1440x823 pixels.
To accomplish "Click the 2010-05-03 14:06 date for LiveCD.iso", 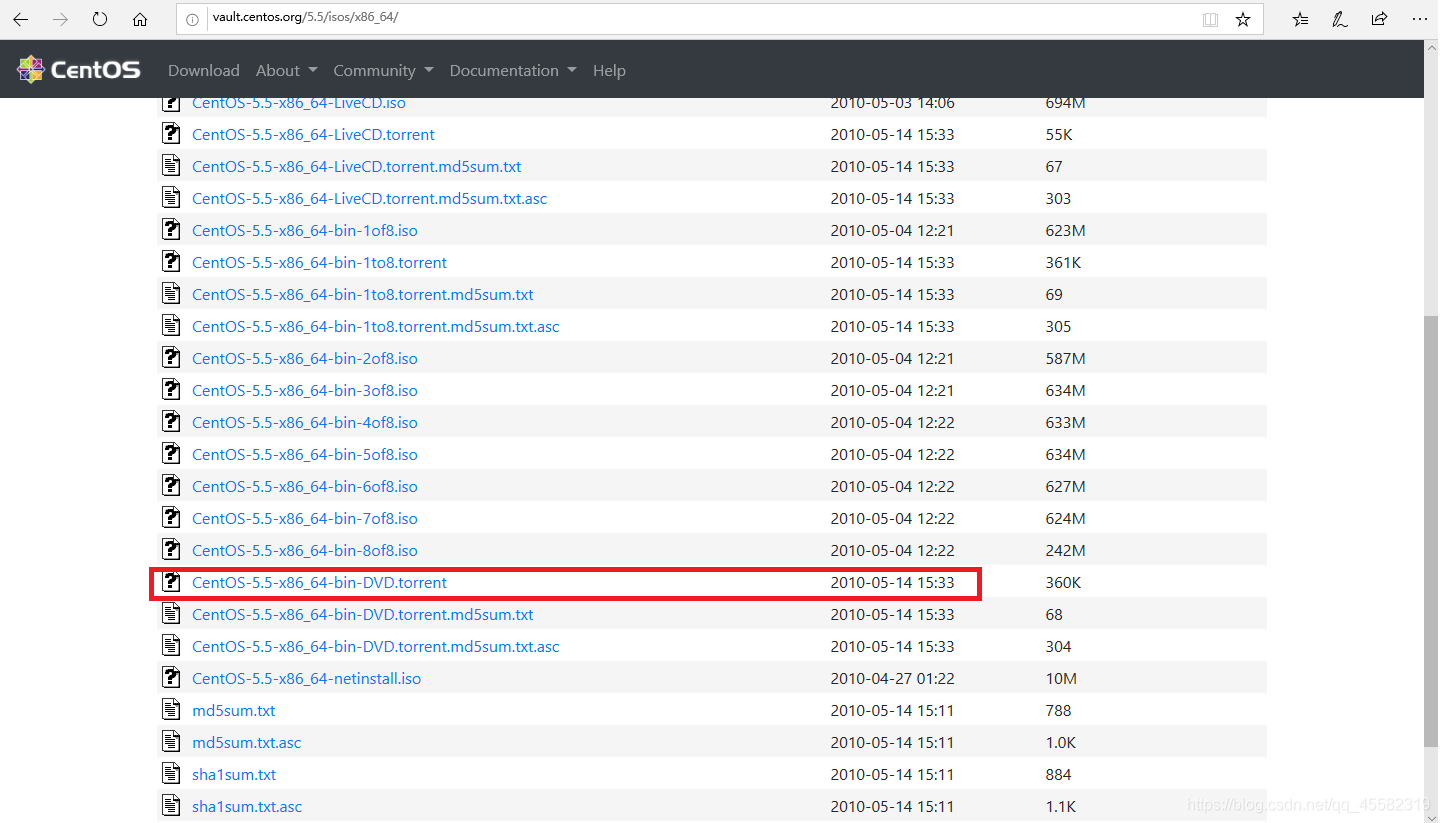I will click(892, 103).
